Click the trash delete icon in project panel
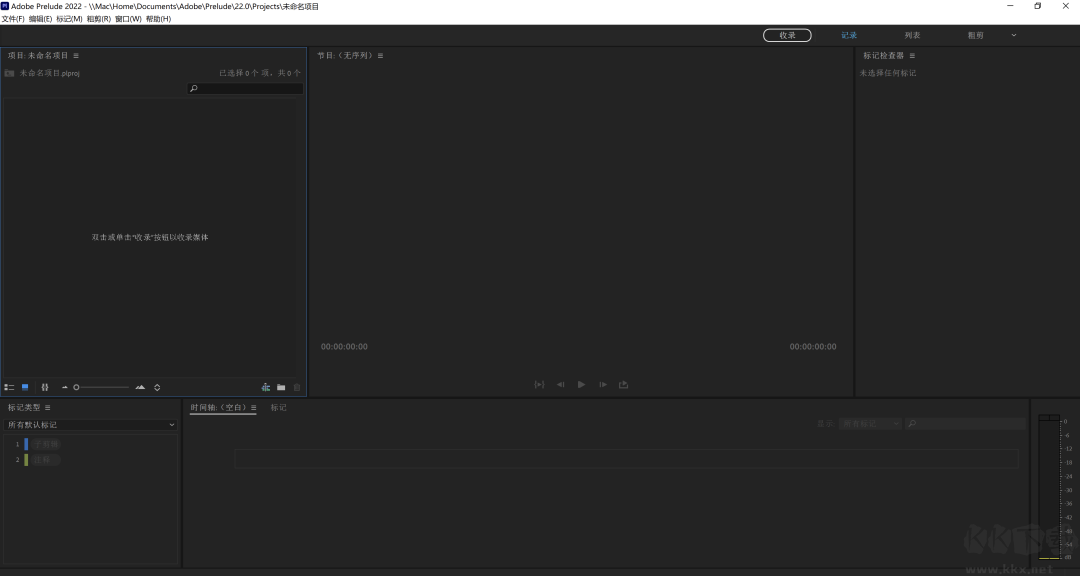Image resolution: width=1080 pixels, height=576 pixels. click(297, 387)
